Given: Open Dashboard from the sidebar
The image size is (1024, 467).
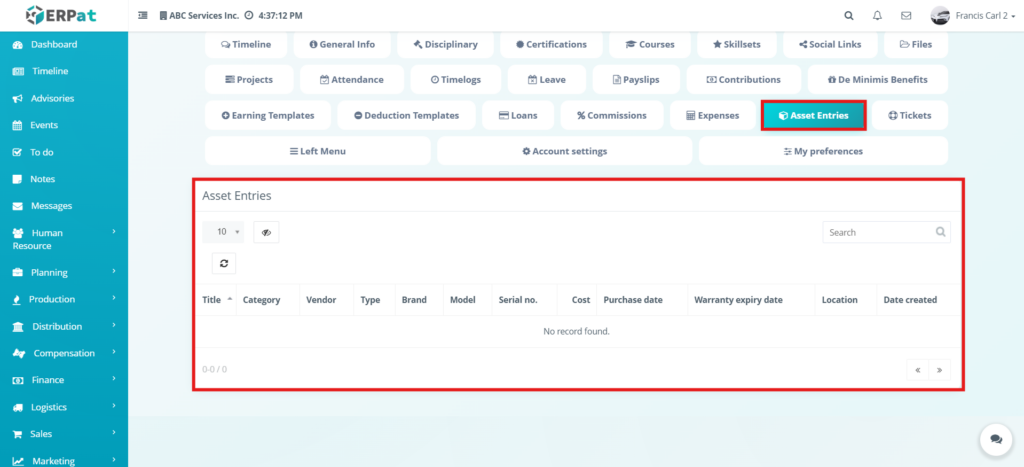Looking at the screenshot, I should tap(54, 45).
